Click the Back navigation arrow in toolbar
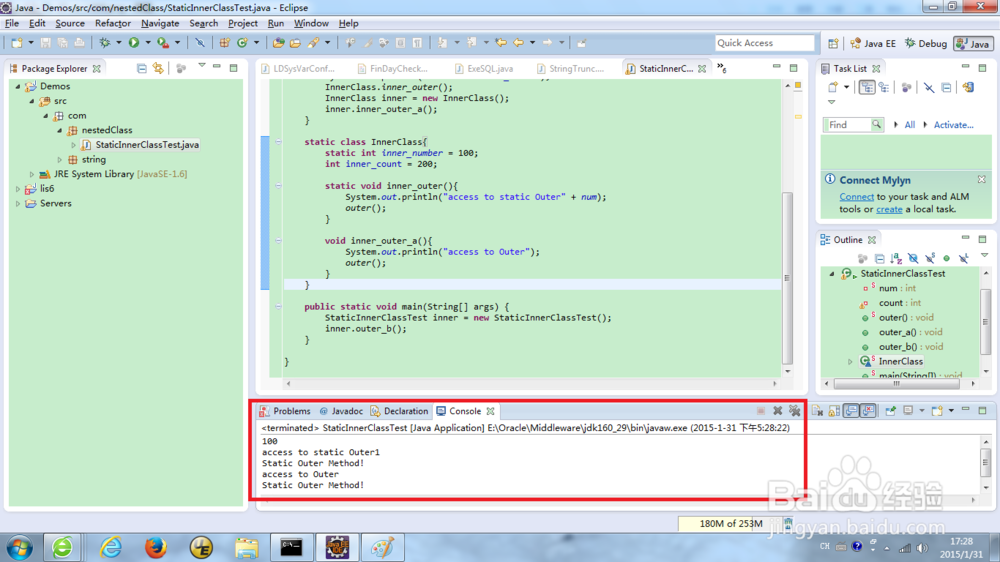Screen dimensions: 1000x562 tap(518, 43)
